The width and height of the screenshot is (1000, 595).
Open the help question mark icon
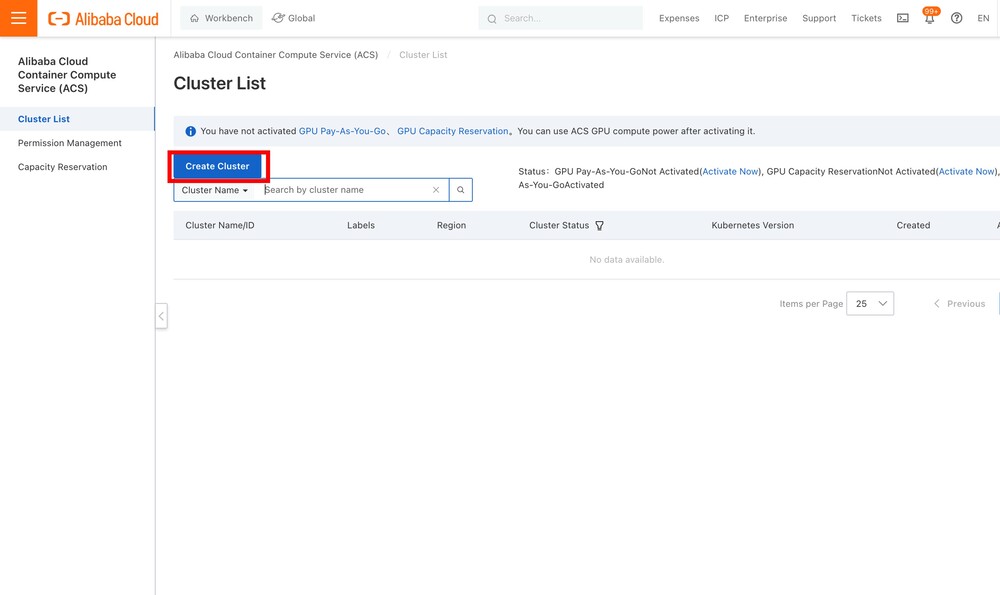click(956, 18)
